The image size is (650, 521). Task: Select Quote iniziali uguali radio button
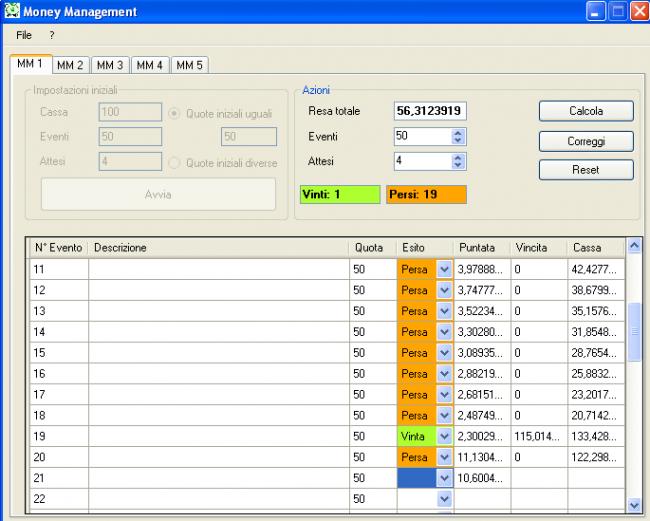click(x=174, y=114)
